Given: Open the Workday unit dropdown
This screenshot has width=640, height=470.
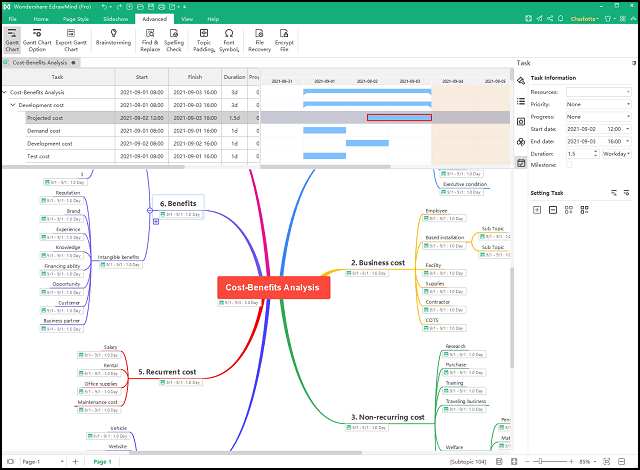Looking at the screenshot, I should pyautogui.click(x=616, y=154).
